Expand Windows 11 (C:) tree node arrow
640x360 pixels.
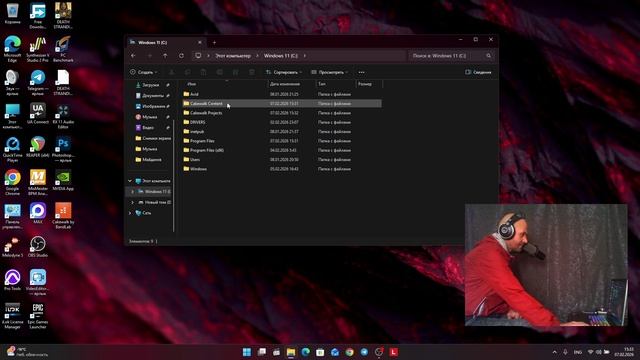(132, 191)
